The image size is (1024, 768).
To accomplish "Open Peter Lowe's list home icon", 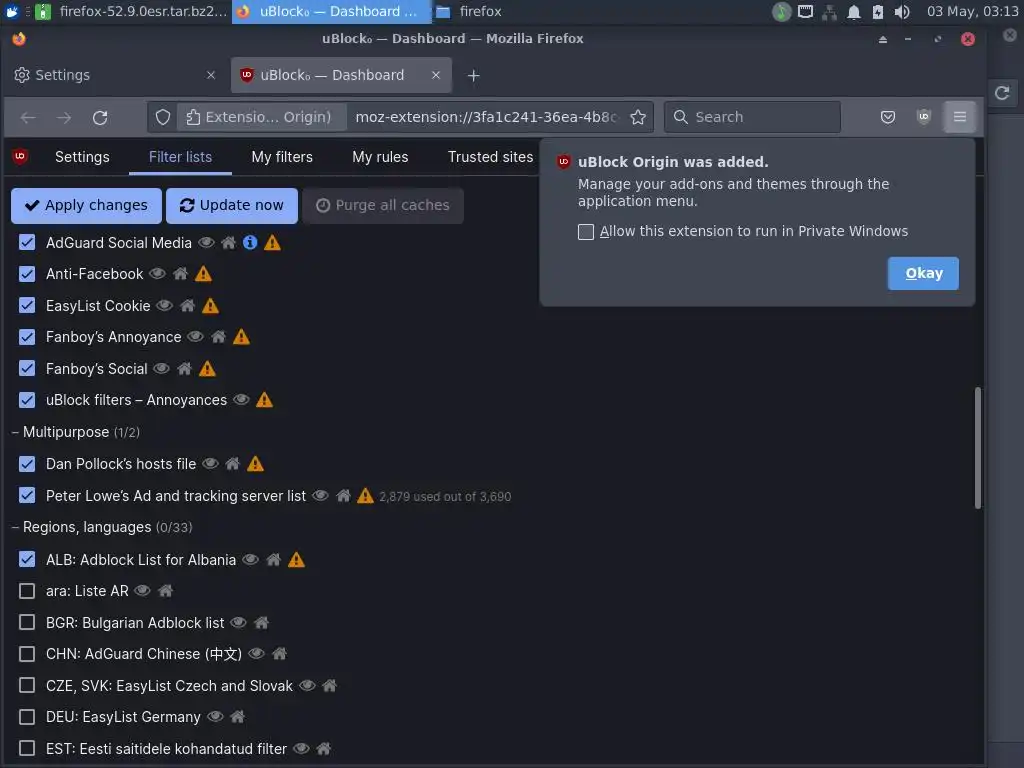I will tap(344, 496).
